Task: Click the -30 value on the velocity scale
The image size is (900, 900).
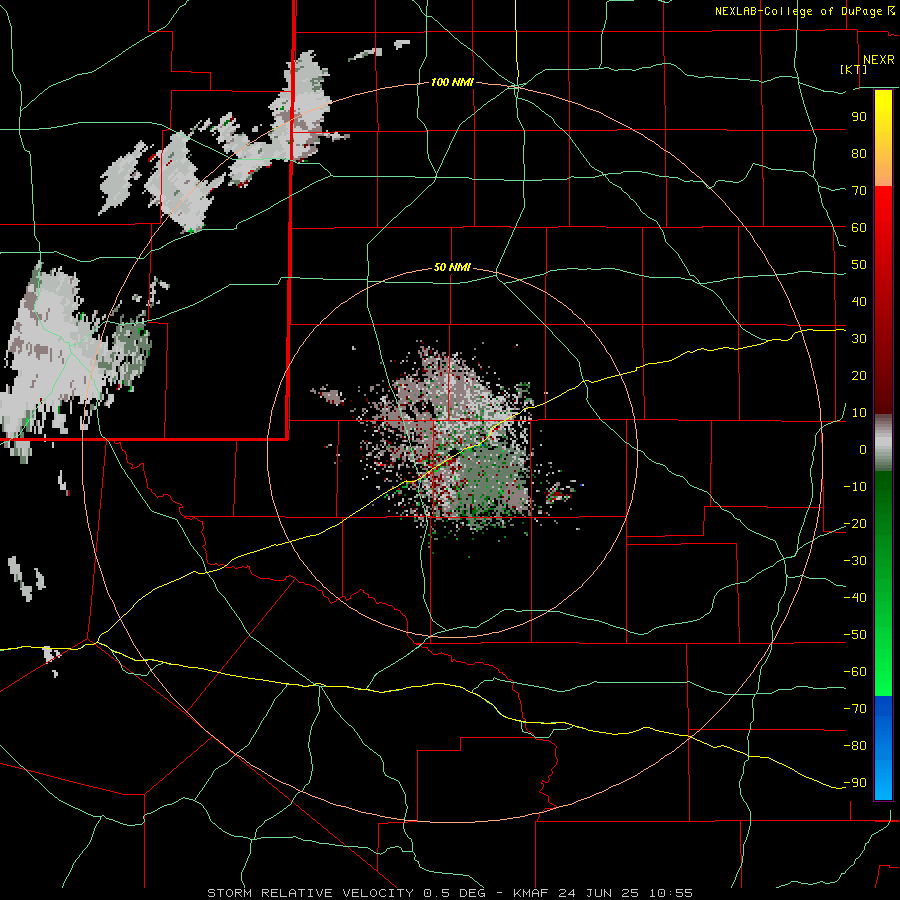Action: tap(855, 561)
